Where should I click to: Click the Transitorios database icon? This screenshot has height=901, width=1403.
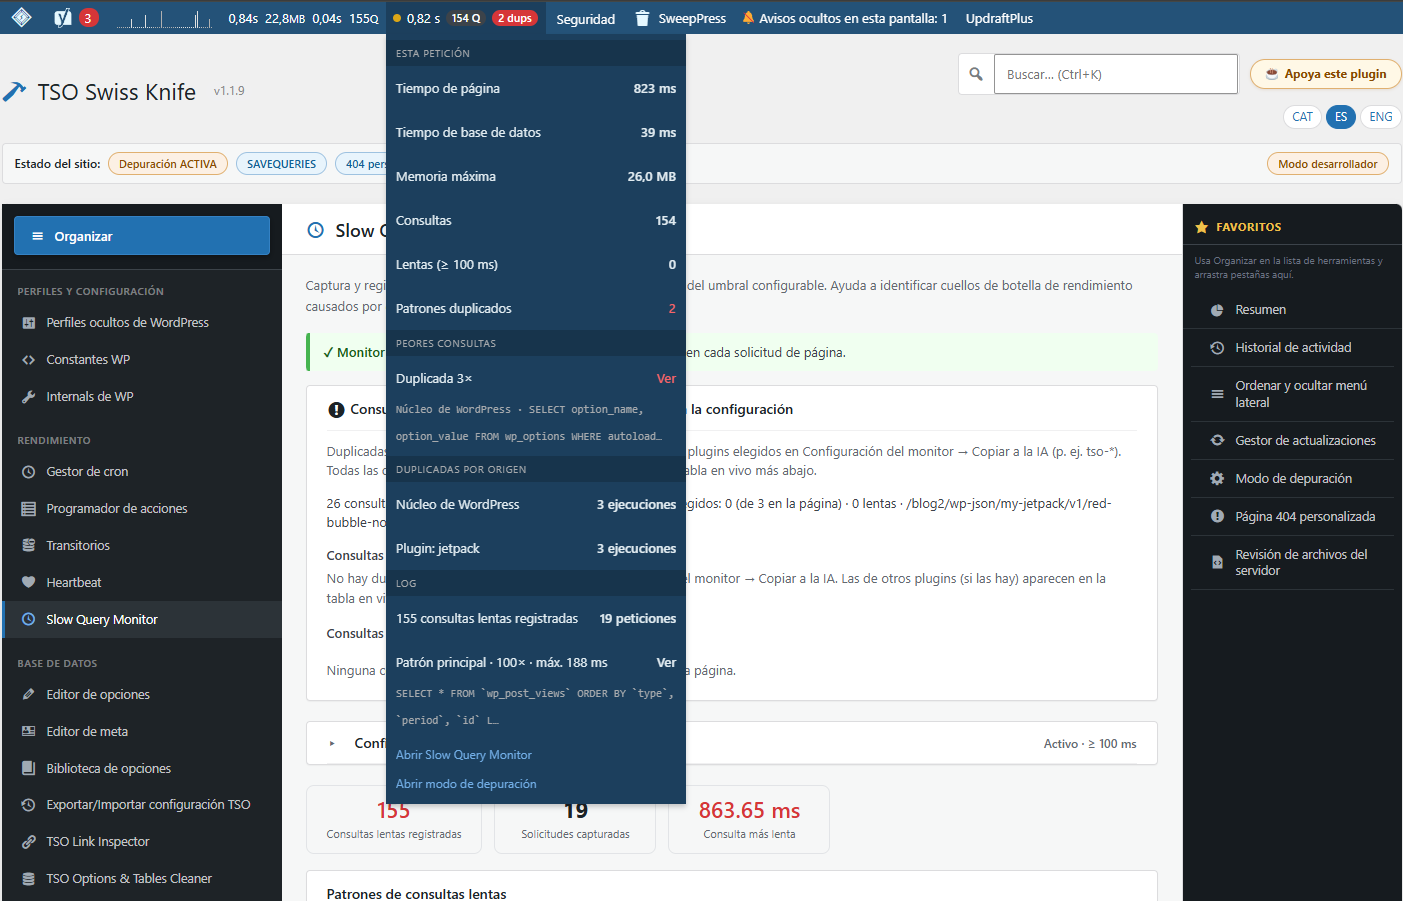point(29,546)
